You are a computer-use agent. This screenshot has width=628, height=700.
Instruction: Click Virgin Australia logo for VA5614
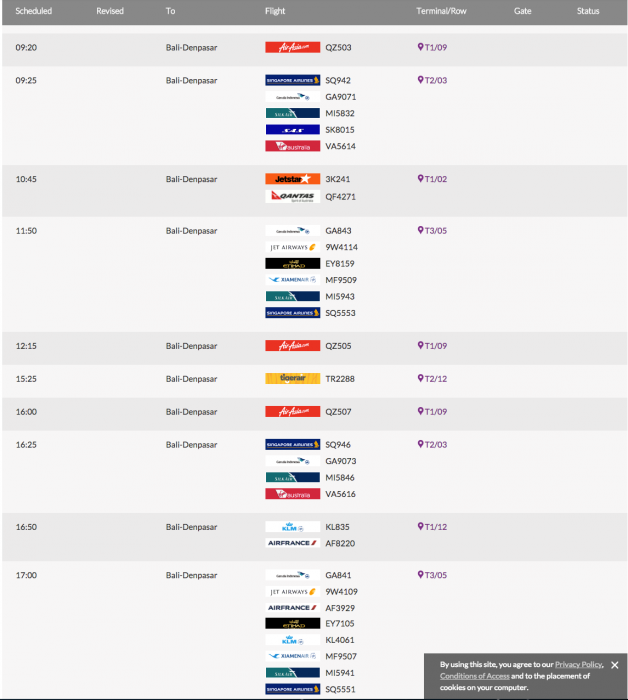pos(292,146)
